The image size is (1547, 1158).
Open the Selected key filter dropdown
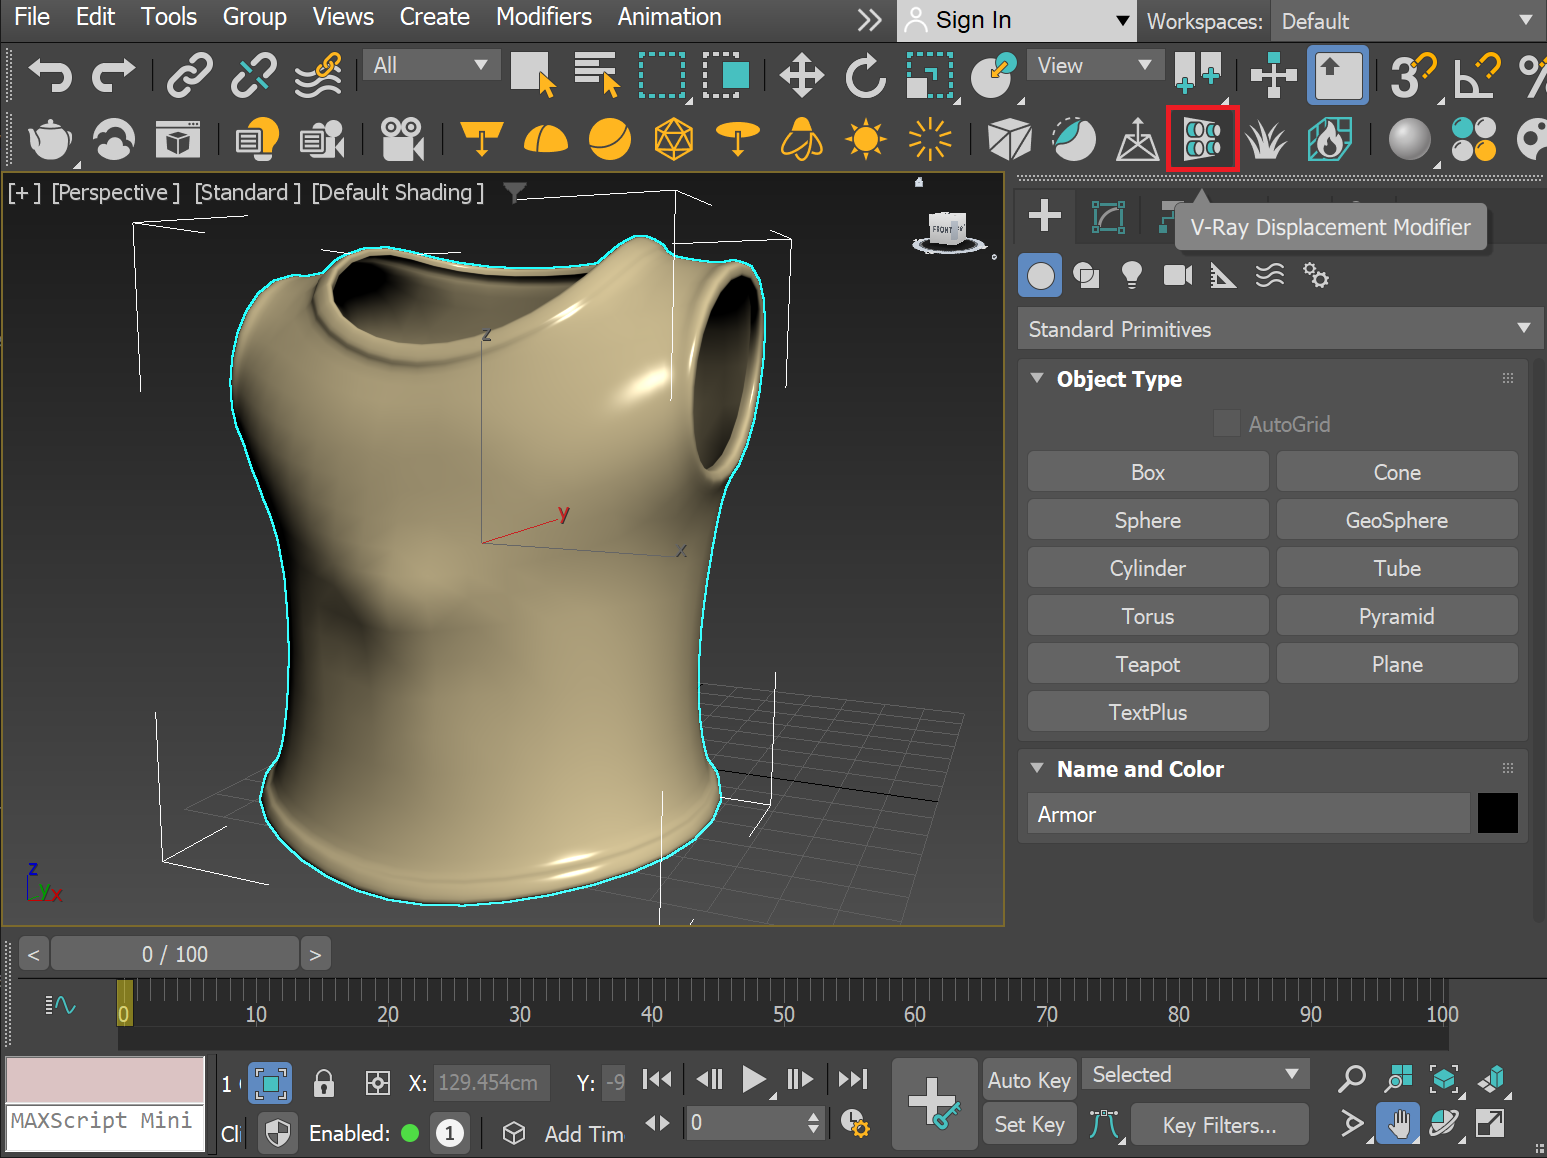(1194, 1074)
